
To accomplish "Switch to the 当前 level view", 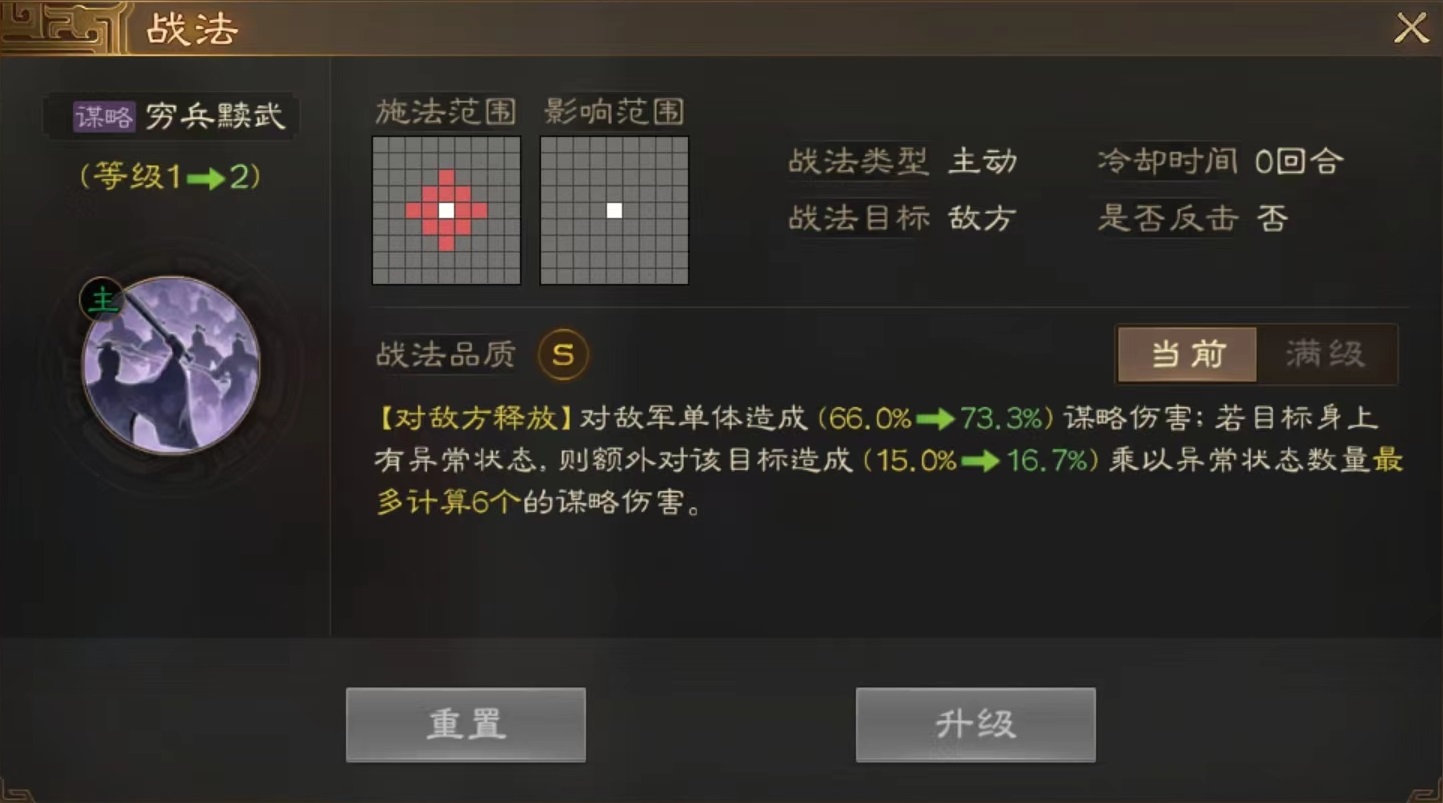I will (1187, 354).
